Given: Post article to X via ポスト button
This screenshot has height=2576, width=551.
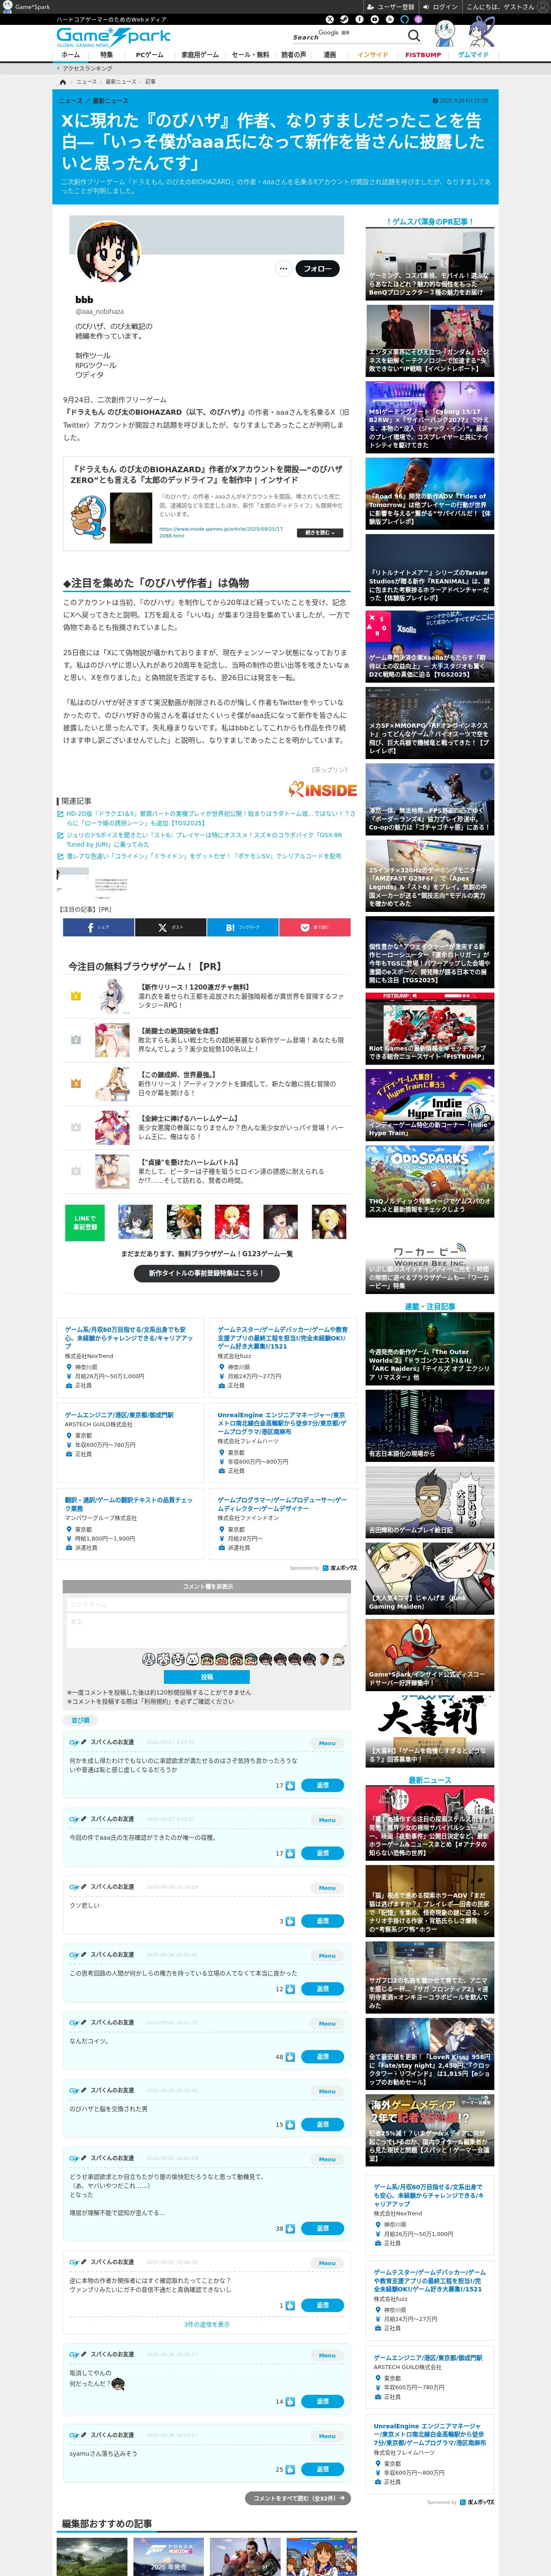Looking at the screenshot, I should tap(170, 927).
